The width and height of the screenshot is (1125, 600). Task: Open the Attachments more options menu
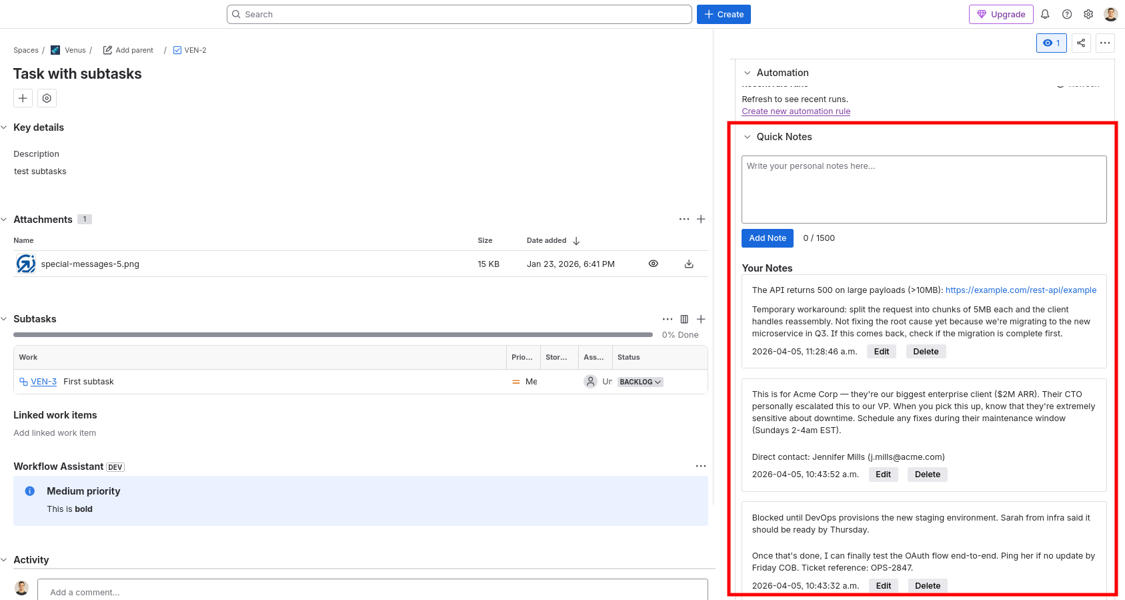click(684, 219)
